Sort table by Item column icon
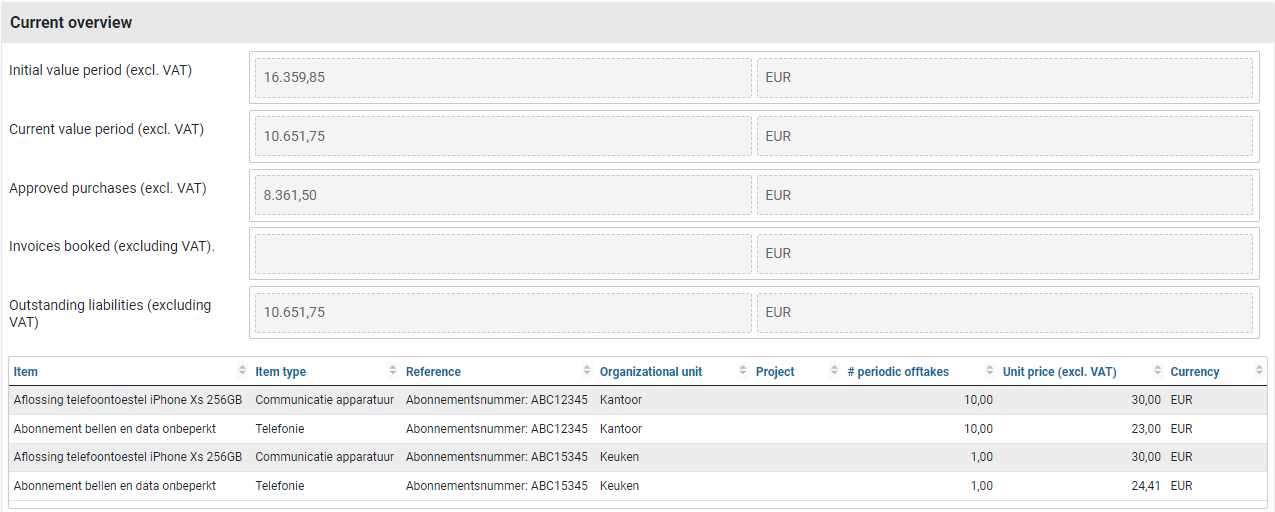This screenshot has width=1275, height=512. [242, 371]
